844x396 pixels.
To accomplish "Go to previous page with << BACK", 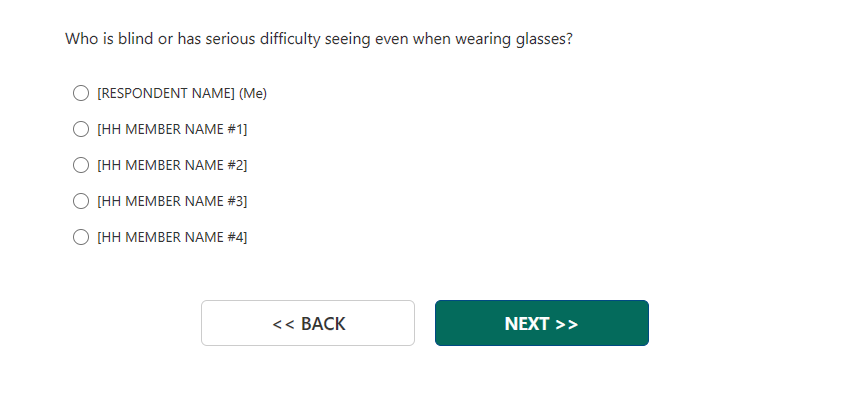I will [308, 323].
